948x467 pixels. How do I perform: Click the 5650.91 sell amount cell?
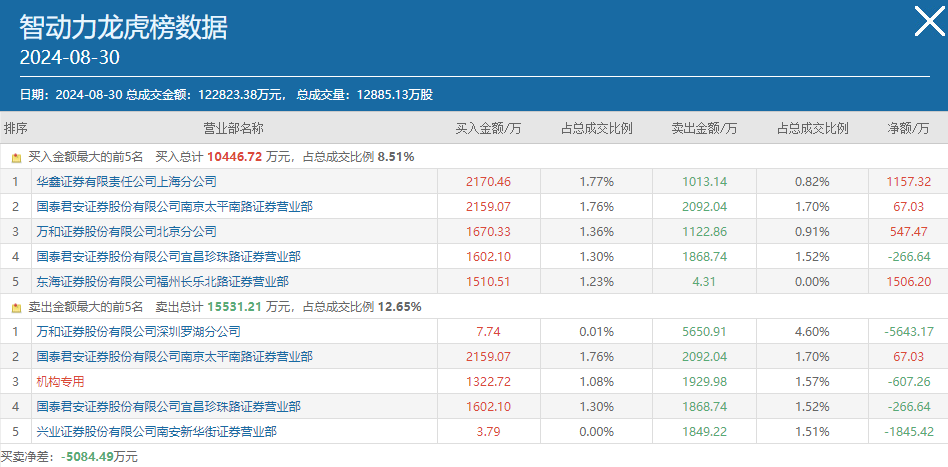coord(704,331)
